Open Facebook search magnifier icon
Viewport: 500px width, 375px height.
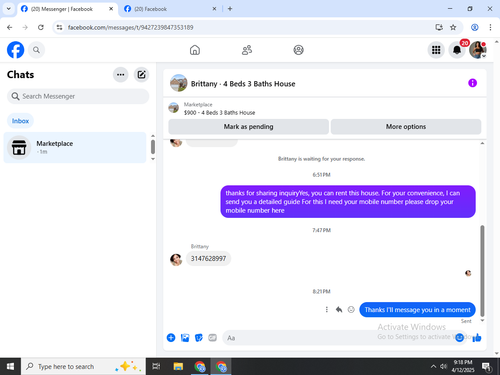pyautogui.click(x=36, y=50)
